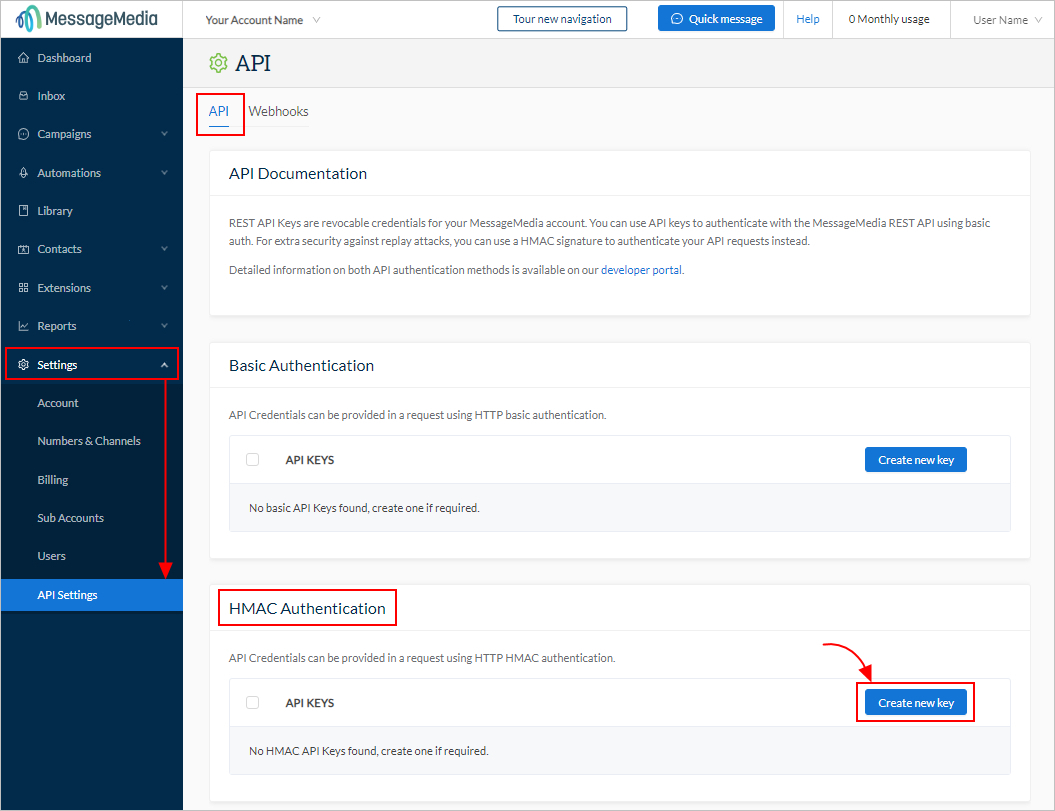
Task: Expand the Campaigns menu chevron
Action: [x=164, y=134]
